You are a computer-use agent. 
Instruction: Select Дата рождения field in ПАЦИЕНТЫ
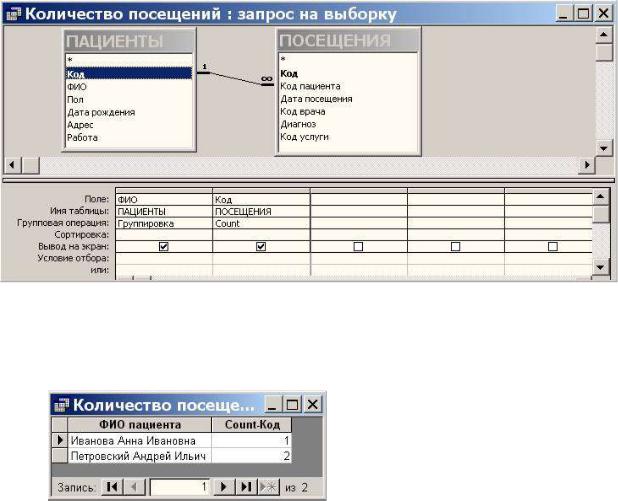[x=128, y=112]
